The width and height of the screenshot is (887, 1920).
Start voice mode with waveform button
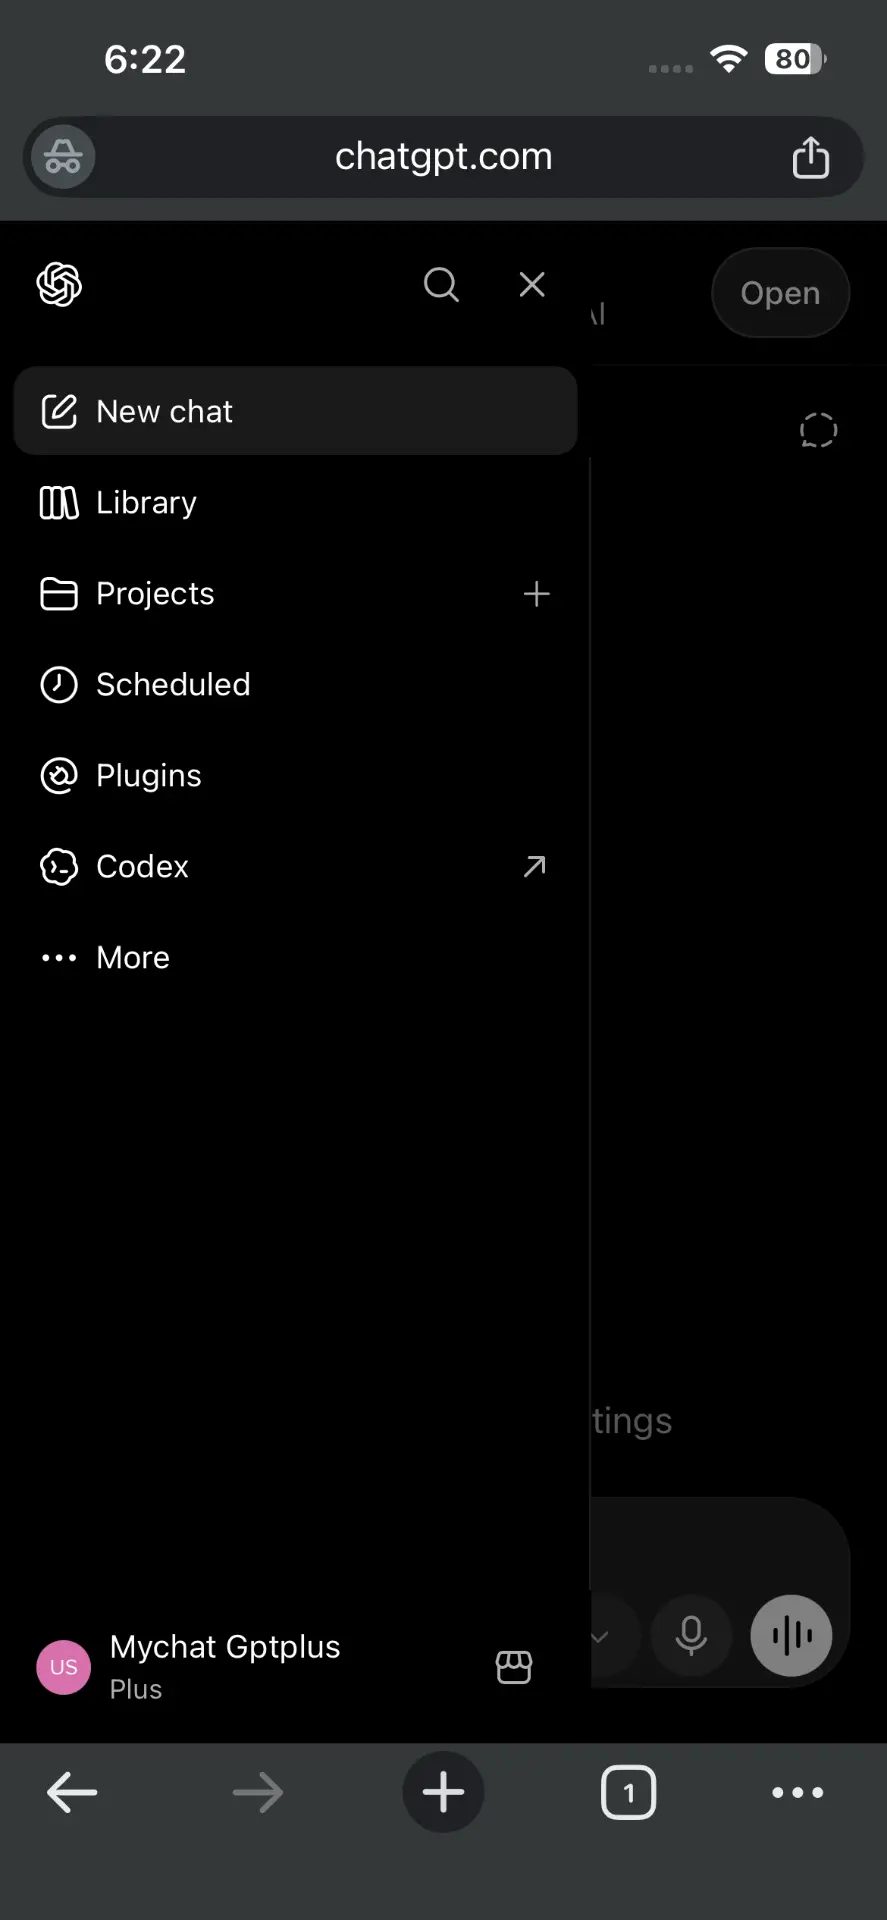(x=791, y=1636)
